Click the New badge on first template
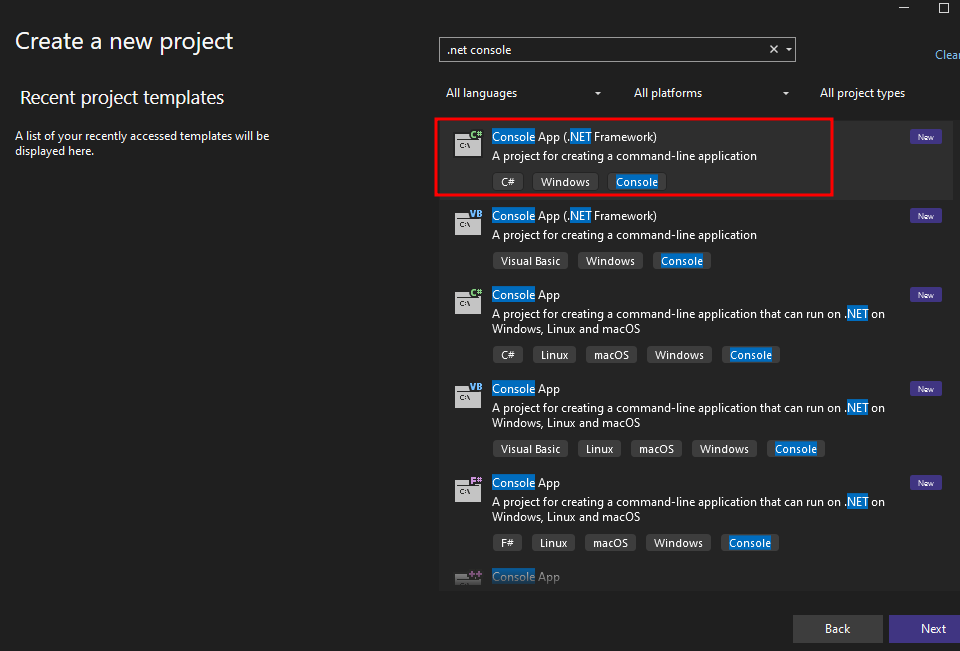The image size is (960, 651). (925, 137)
